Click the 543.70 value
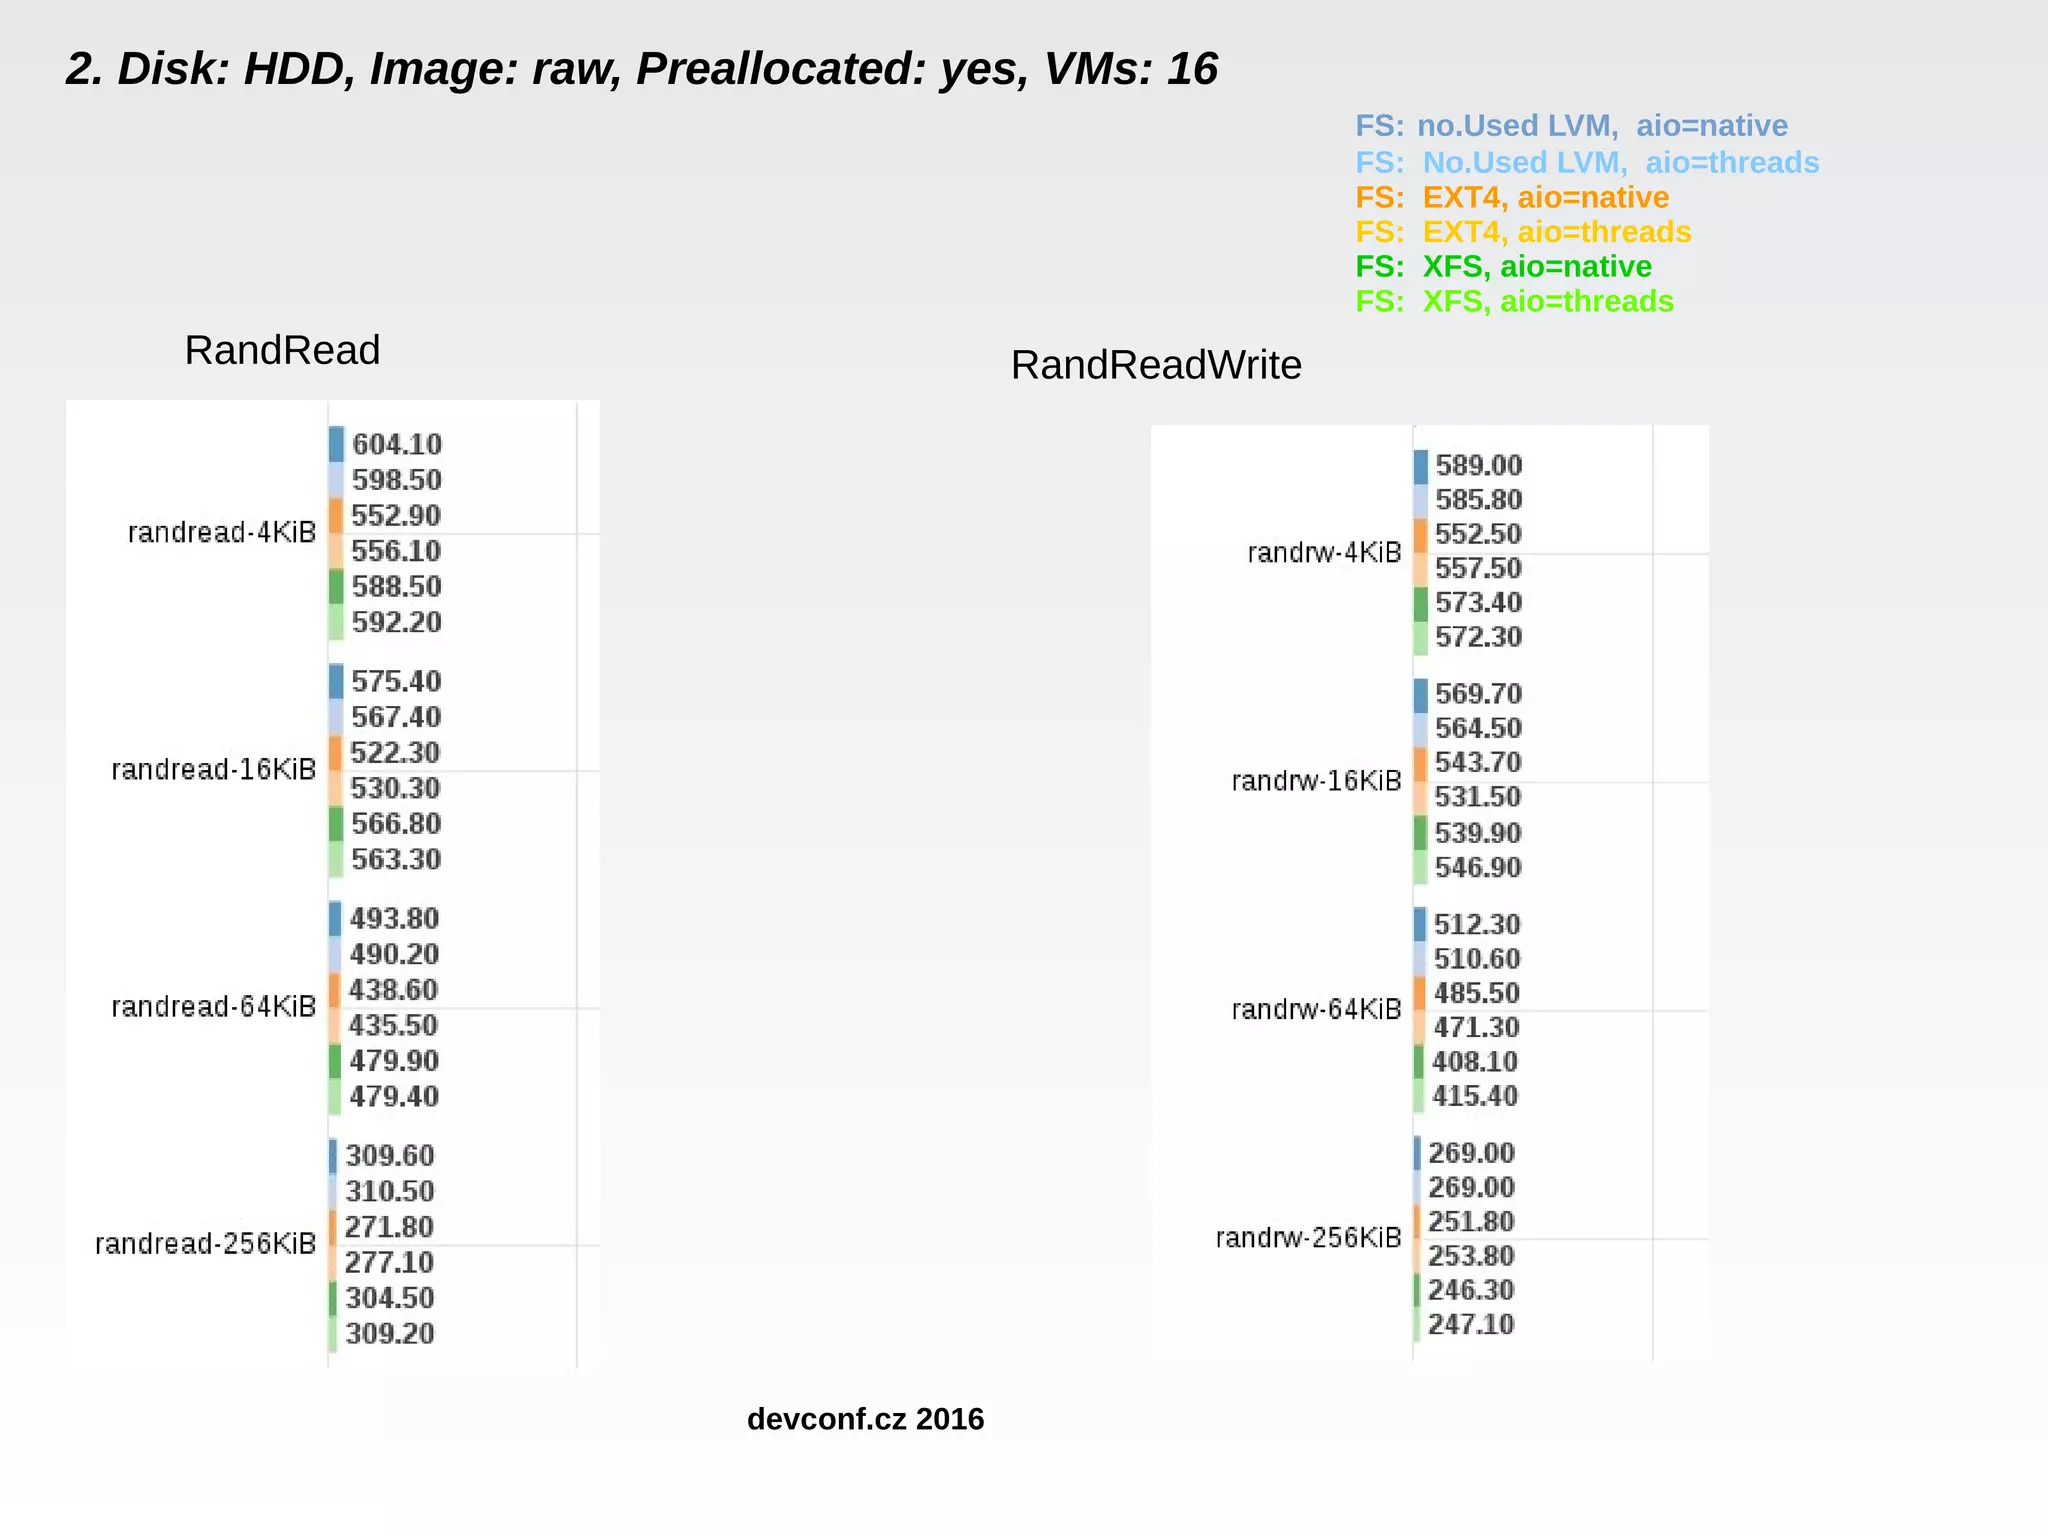This screenshot has height=1535, width=2048. (x=1478, y=762)
